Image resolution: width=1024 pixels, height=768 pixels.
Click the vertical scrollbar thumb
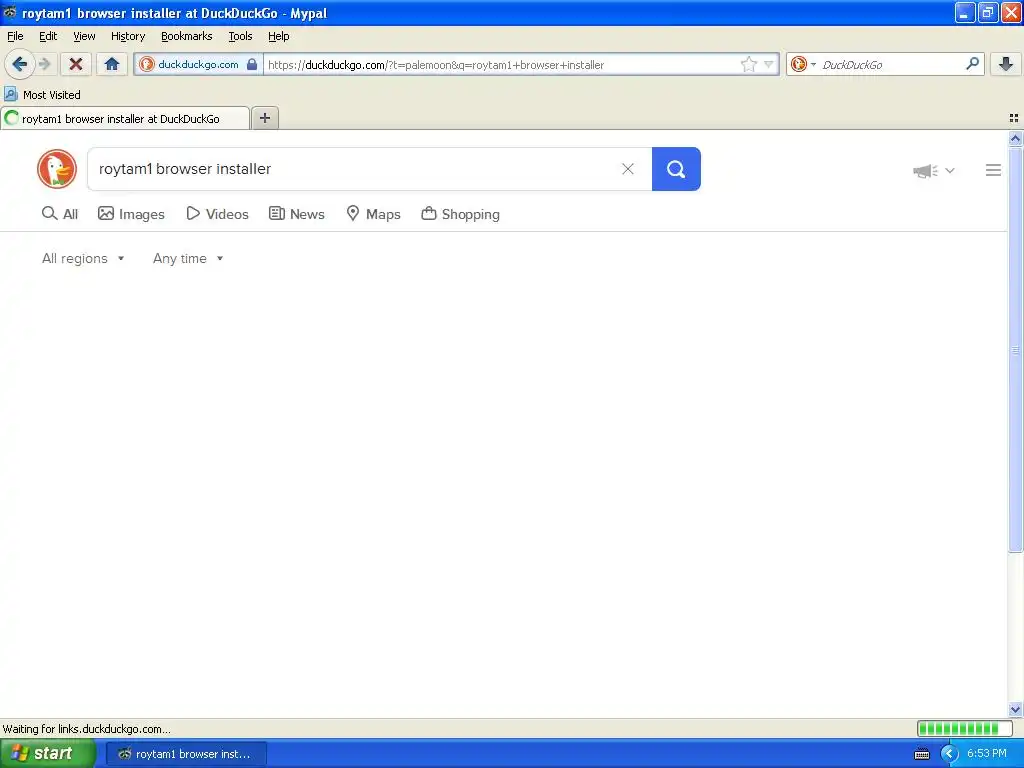click(1015, 350)
